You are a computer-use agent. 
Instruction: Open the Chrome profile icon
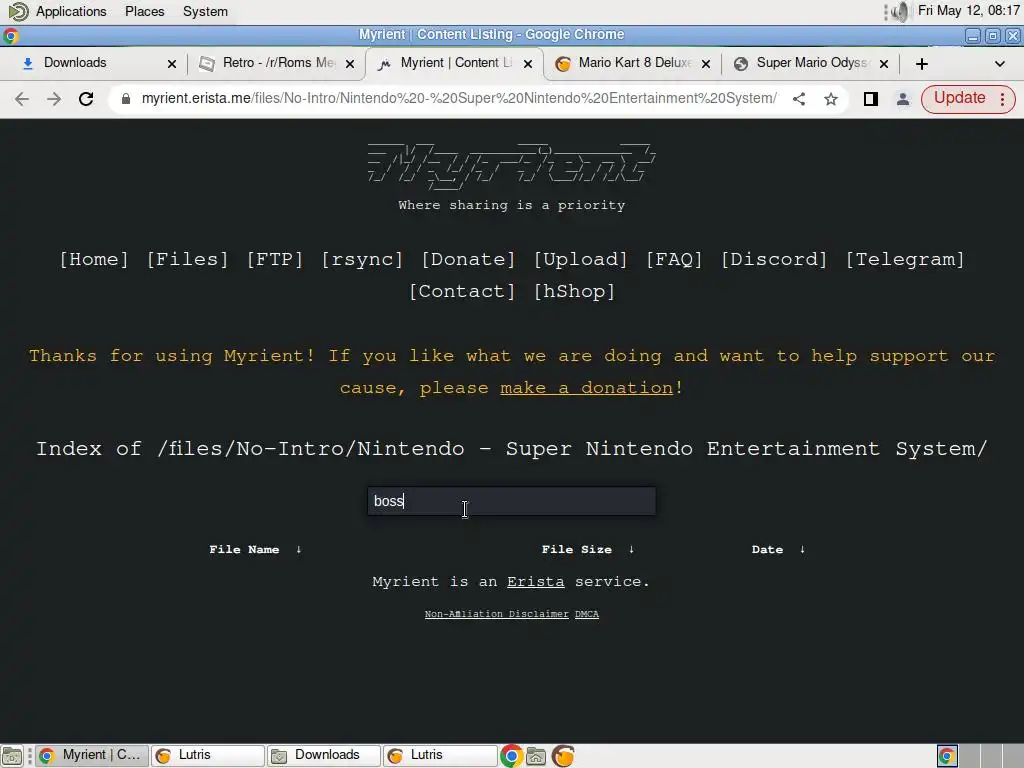coord(903,99)
